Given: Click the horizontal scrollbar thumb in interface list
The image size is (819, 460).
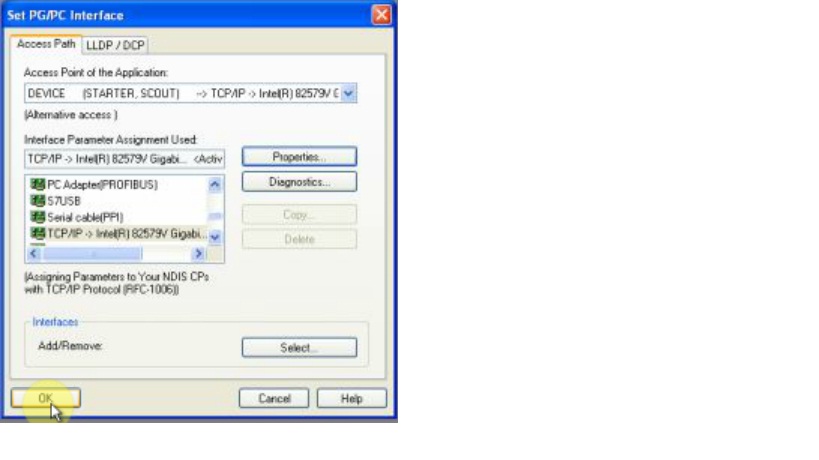Looking at the screenshot, I should [x=92, y=254].
